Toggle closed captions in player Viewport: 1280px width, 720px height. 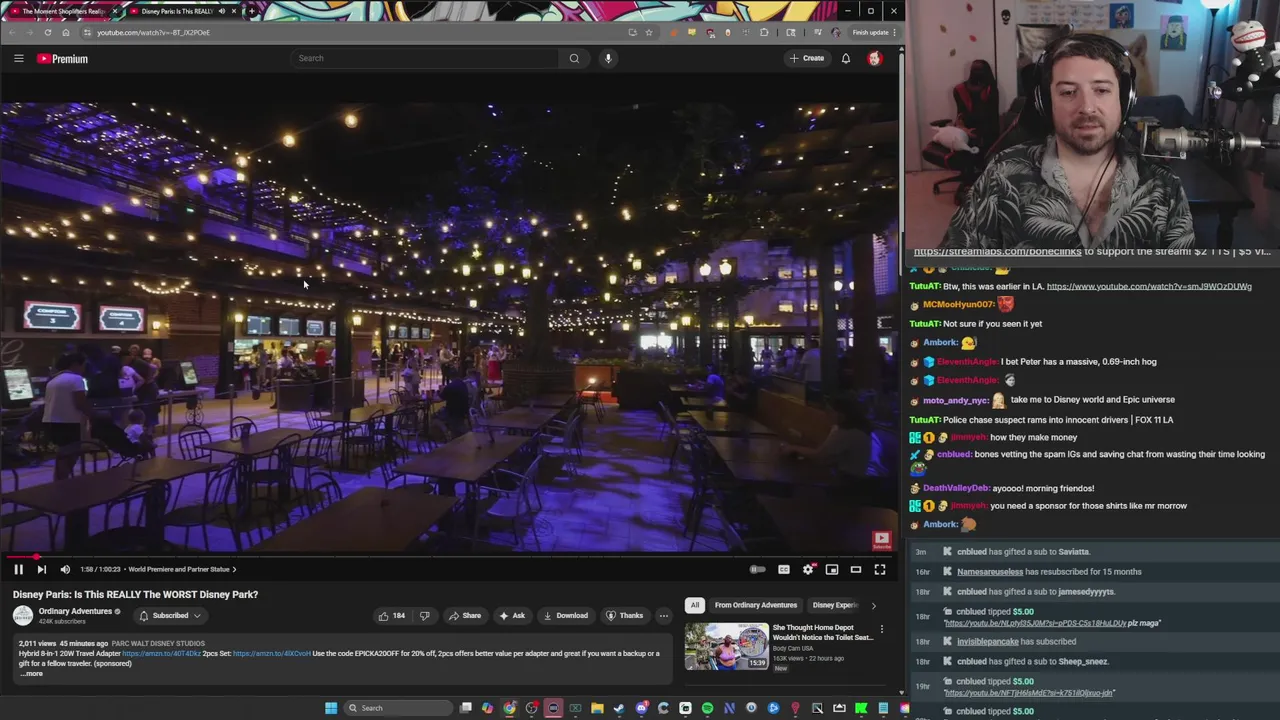click(x=784, y=569)
